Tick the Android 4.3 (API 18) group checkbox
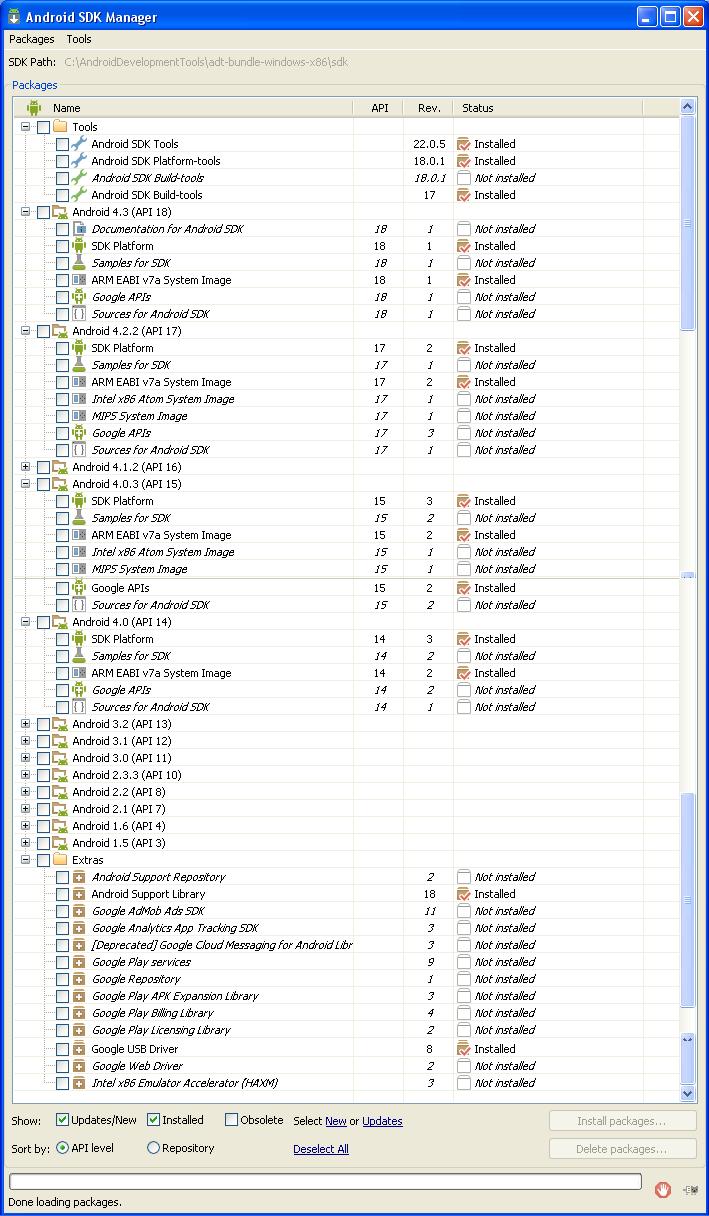 pos(43,213)
